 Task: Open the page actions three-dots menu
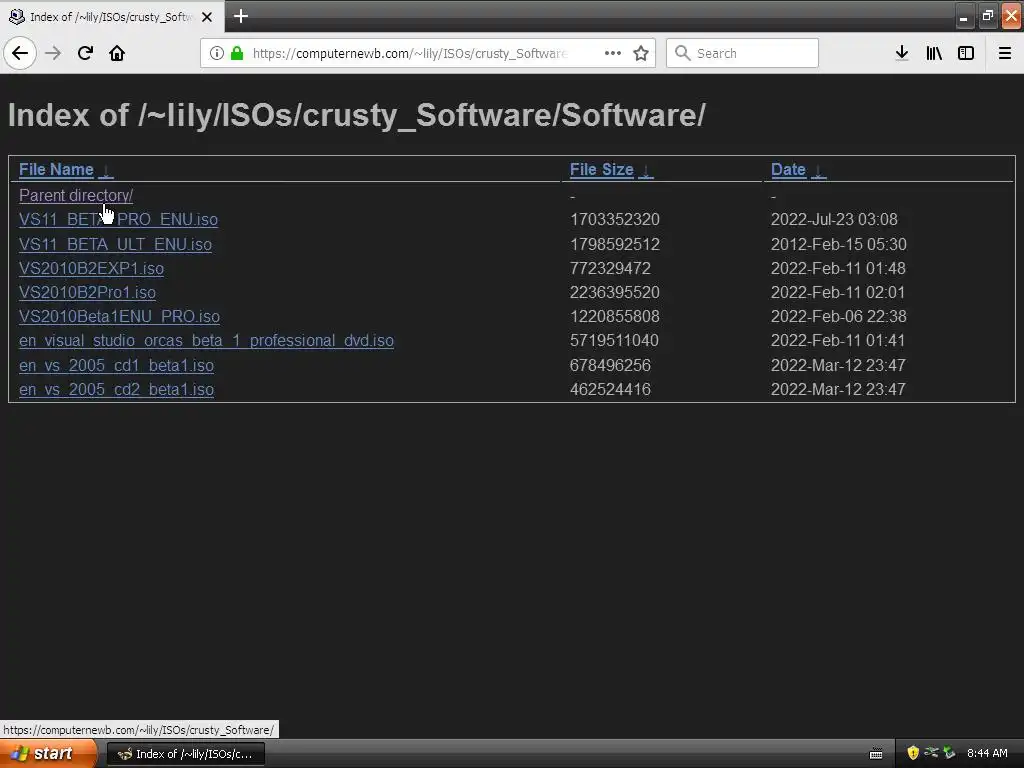click(613, 53)
